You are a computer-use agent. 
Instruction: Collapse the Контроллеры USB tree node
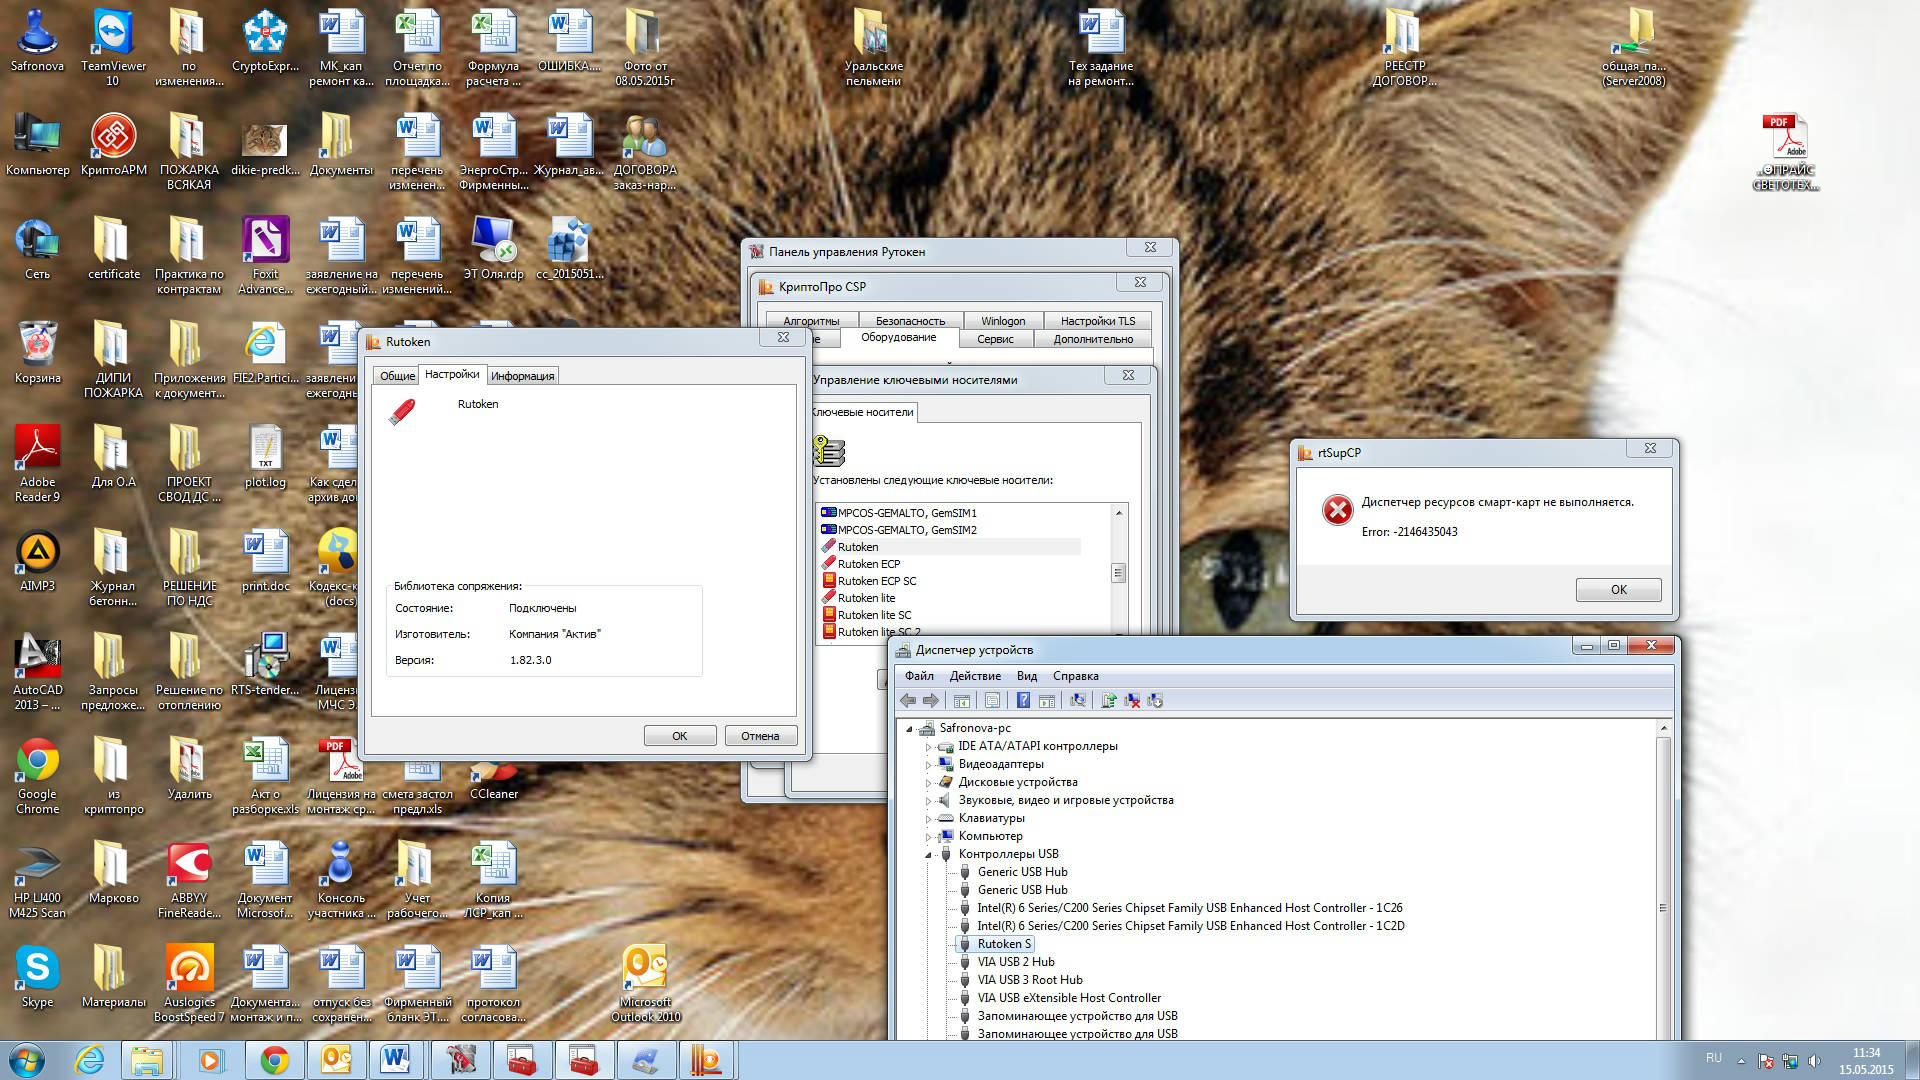point(928,855)
